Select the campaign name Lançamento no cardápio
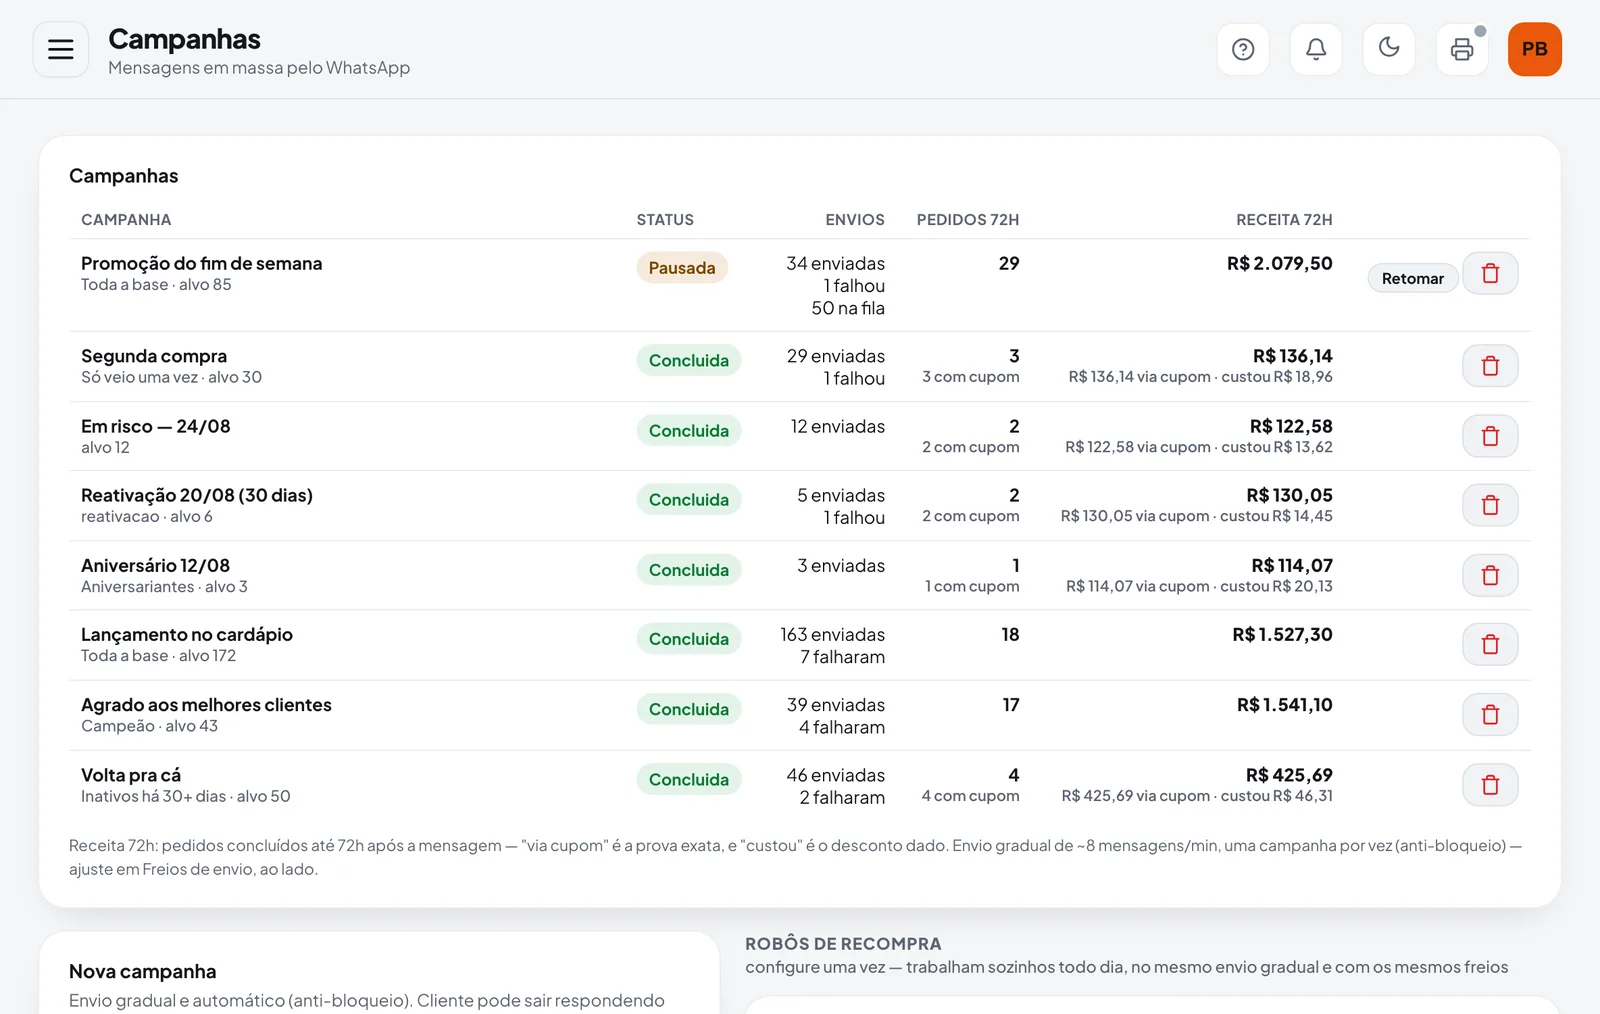Image resolution: width=1600 pixels, height=1014 pixels. tap(187, 634)
